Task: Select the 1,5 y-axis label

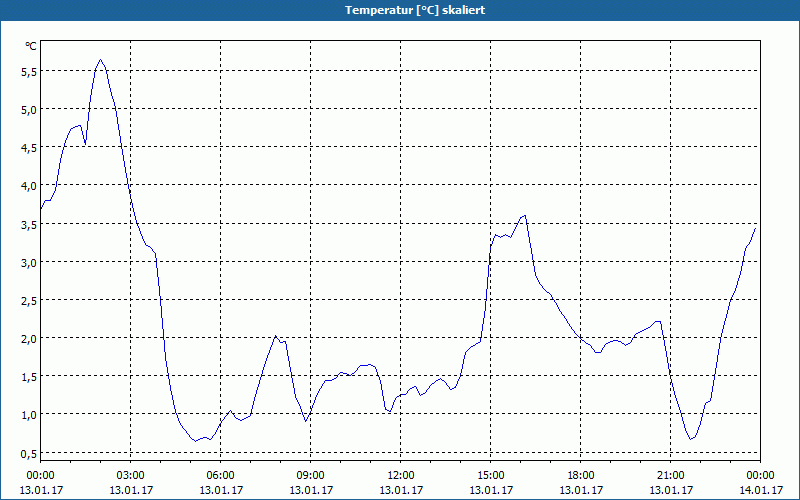Action: tap(29, 377)
